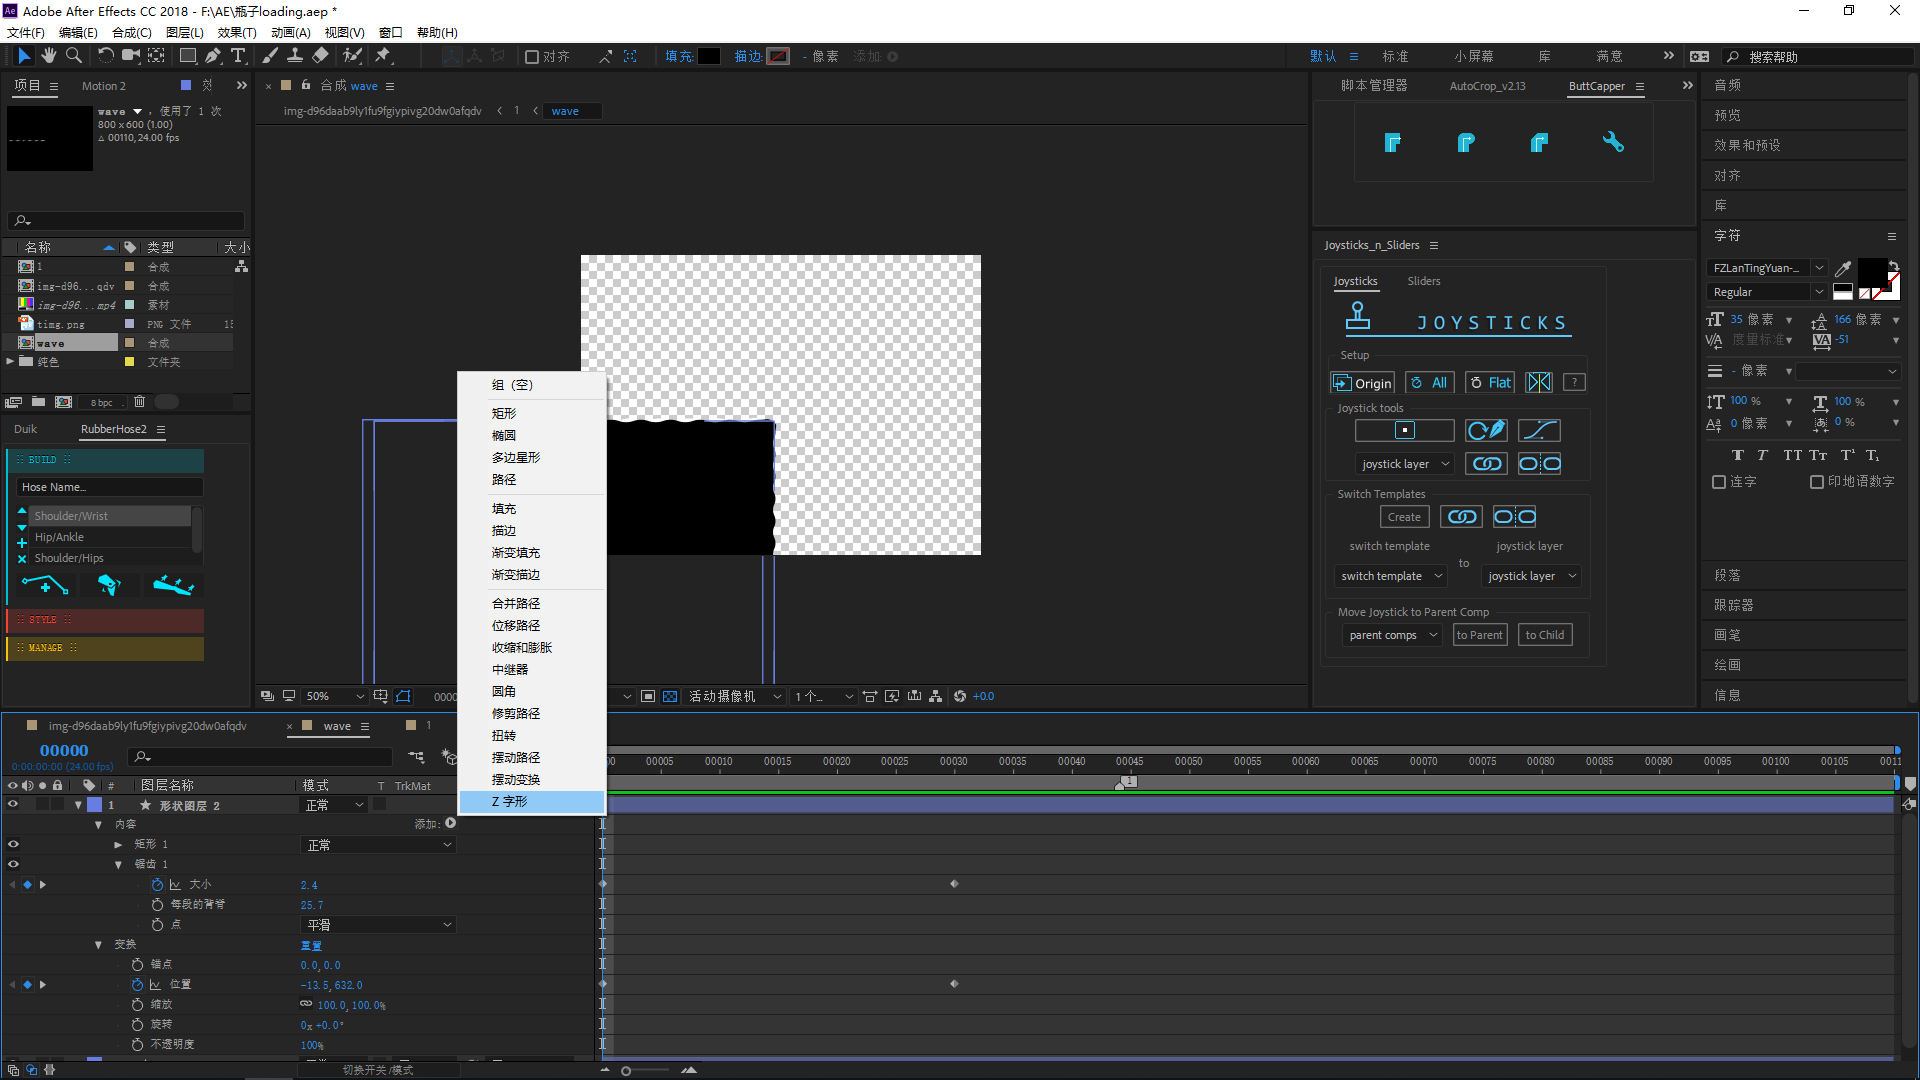1920x1080 pixels.
Task: Click the Joysticks Origin button
Action: pos(1362,383)
